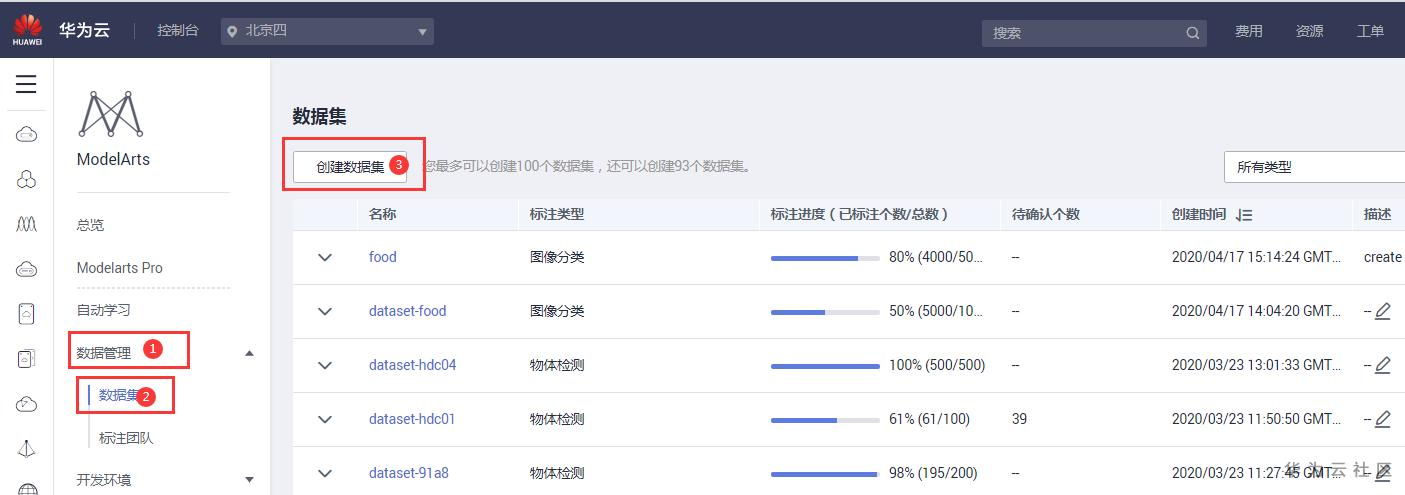1405x495 pixels.
Task: Click pencil icon for dataset-hdc04 row
Action: pyautogui.click(x=1382, y=365)
